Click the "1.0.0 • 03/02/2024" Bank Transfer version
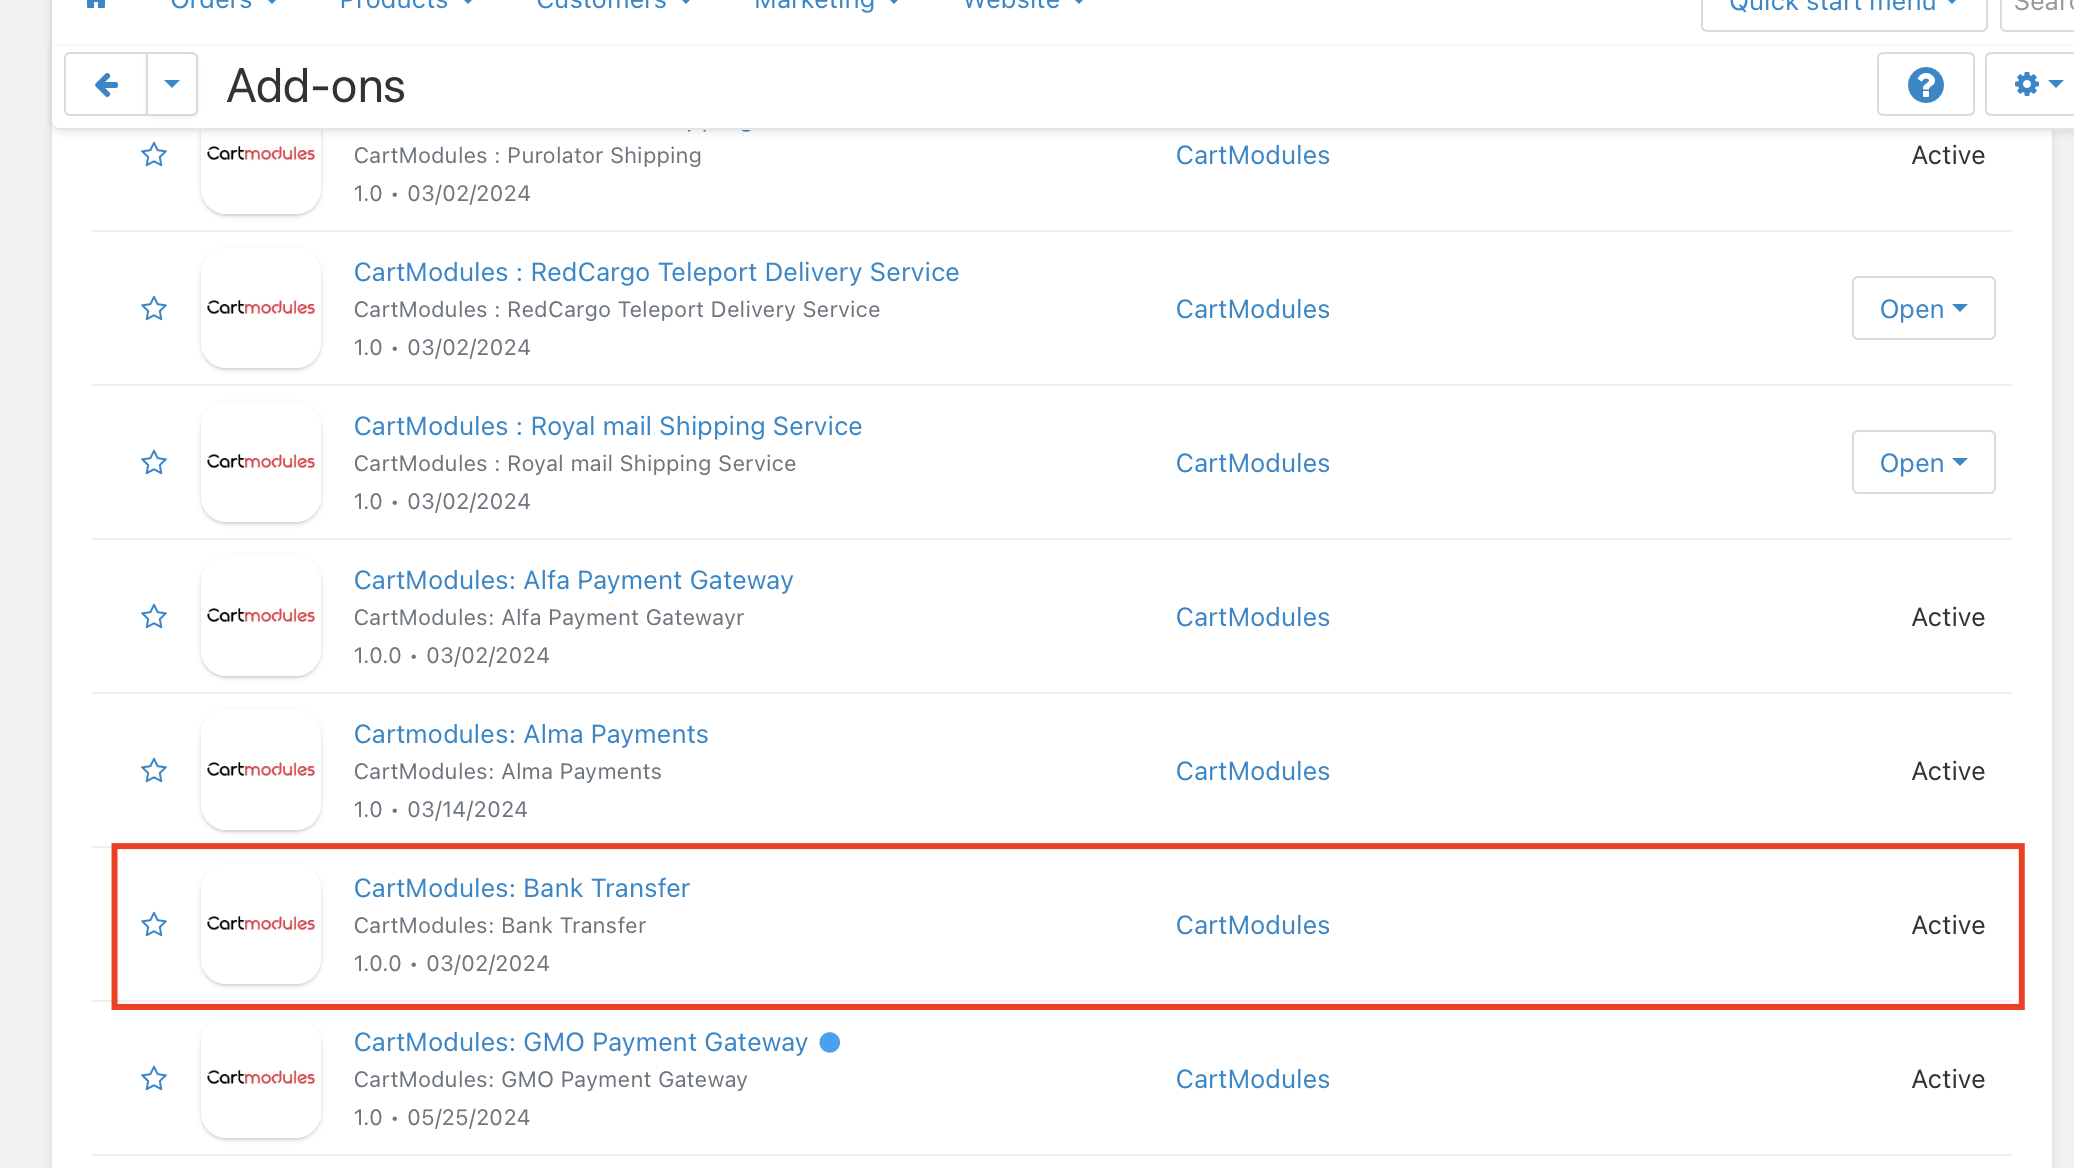 [452, 963]
